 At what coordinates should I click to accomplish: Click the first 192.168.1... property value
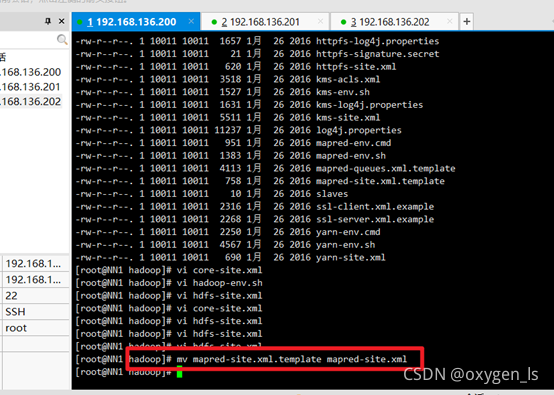(36, 264)
